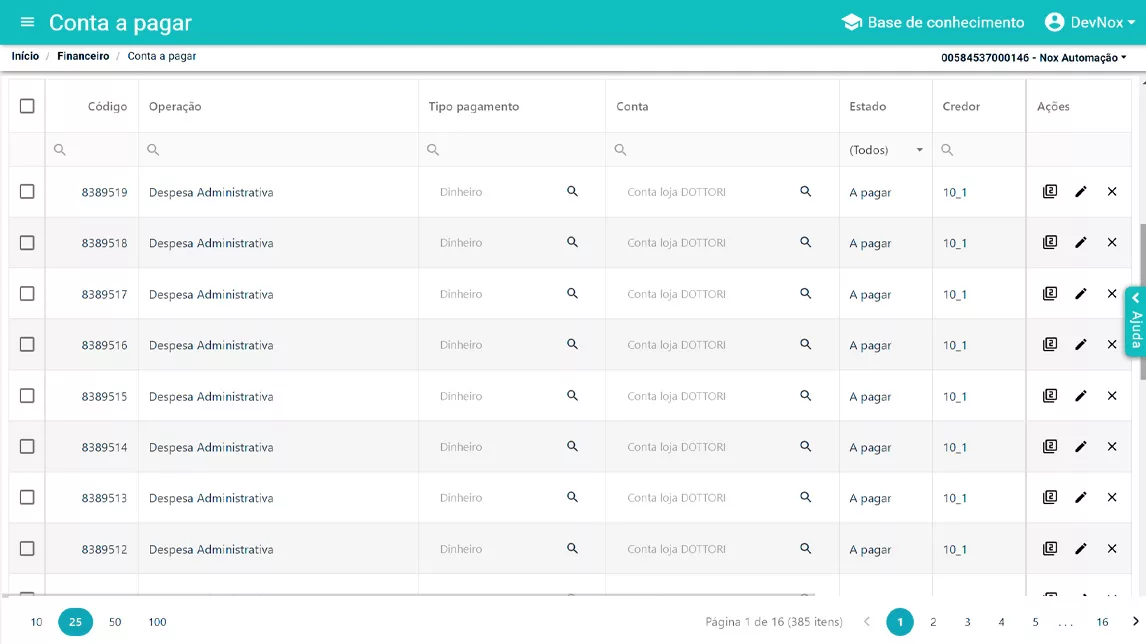Focus the Credor filter search field
This screenshot has height=644, width=1146.
tap(979, 150)
